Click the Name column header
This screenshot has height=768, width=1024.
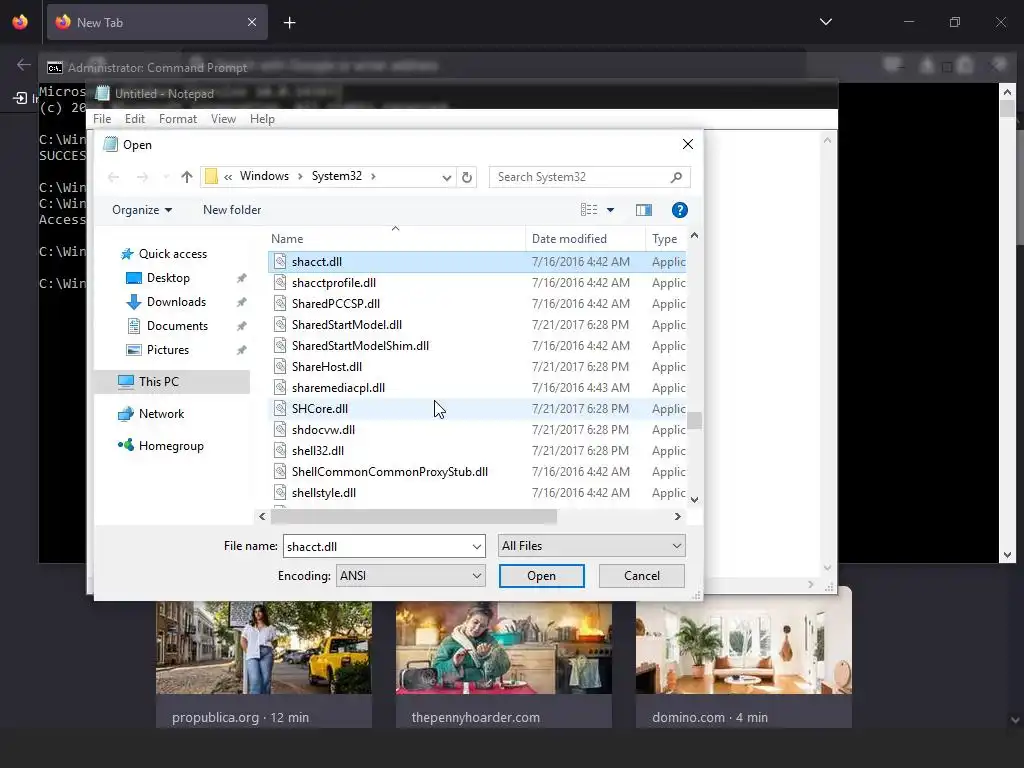coord(396,239)
